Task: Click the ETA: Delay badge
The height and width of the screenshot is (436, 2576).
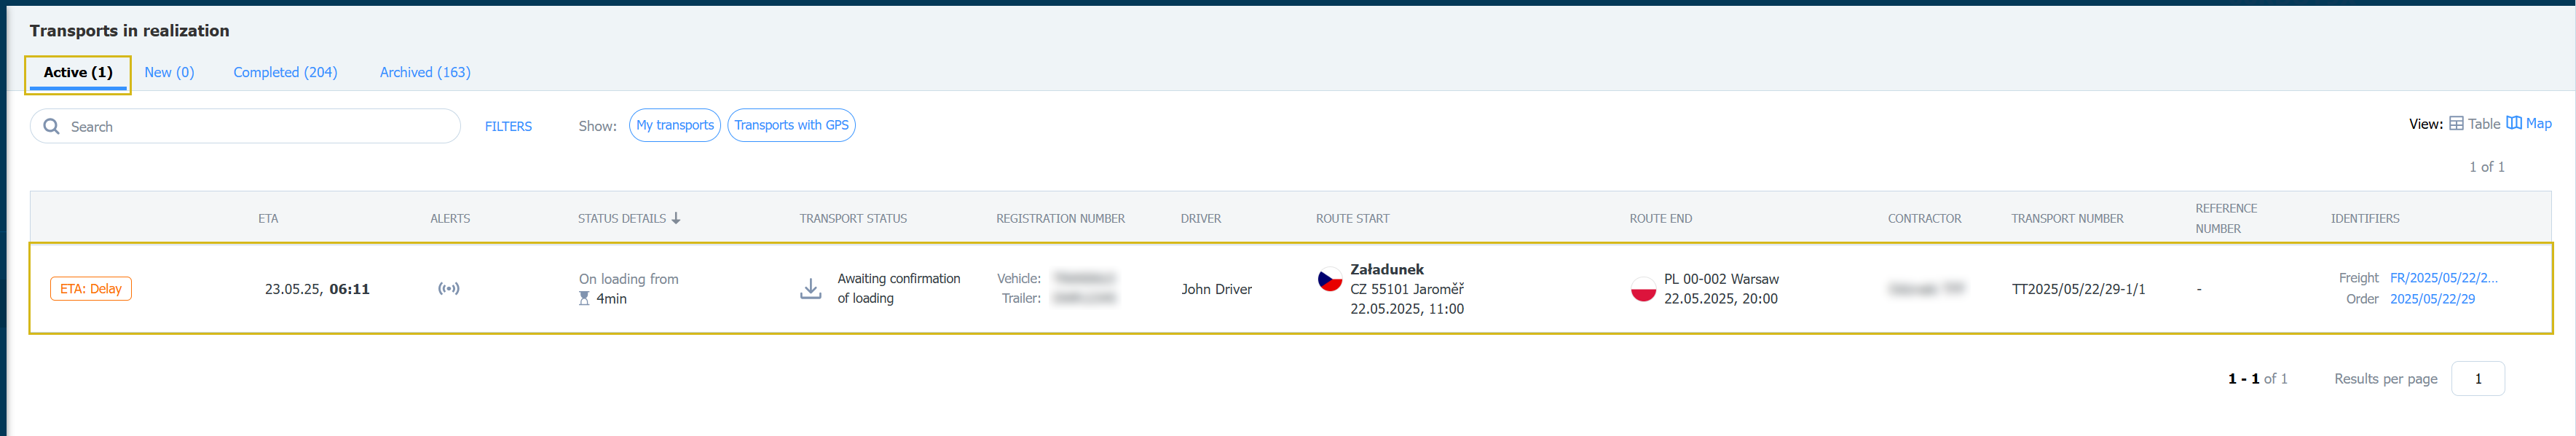Action: [91, 289]
